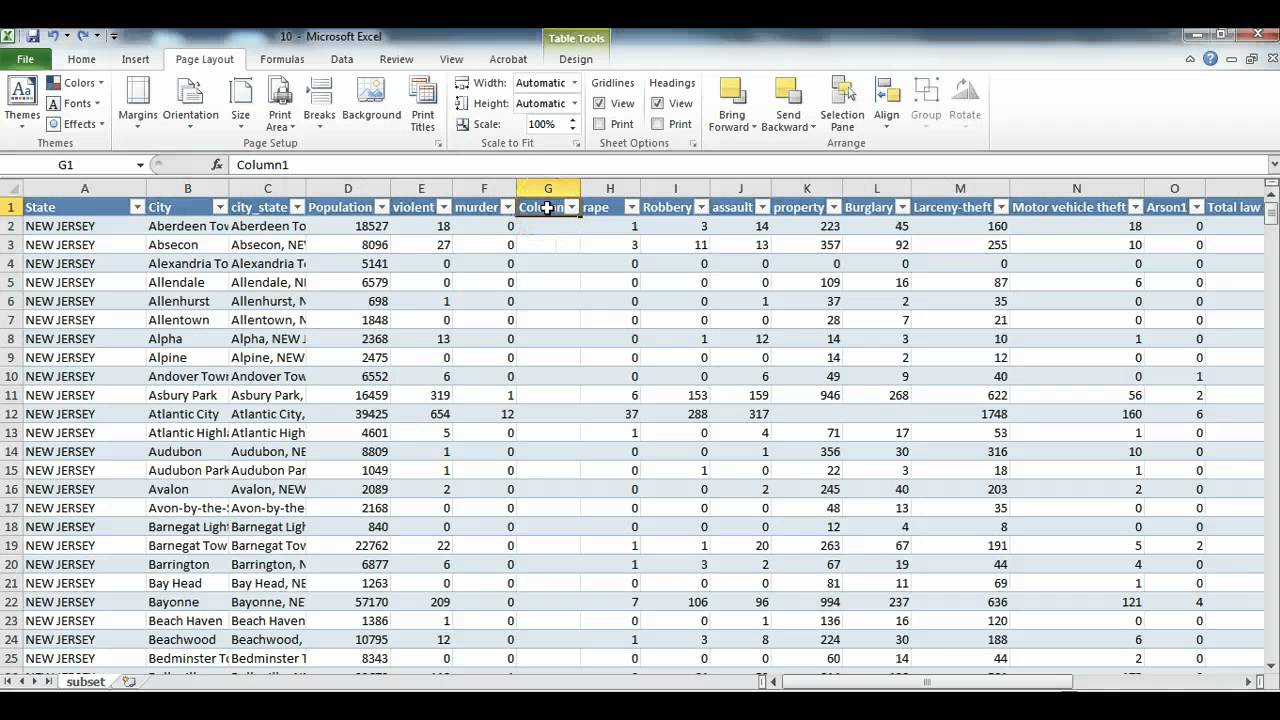Open the Themes gallery
The height and width of the screenshot is (720, 1280).
(x=22, y=103)
